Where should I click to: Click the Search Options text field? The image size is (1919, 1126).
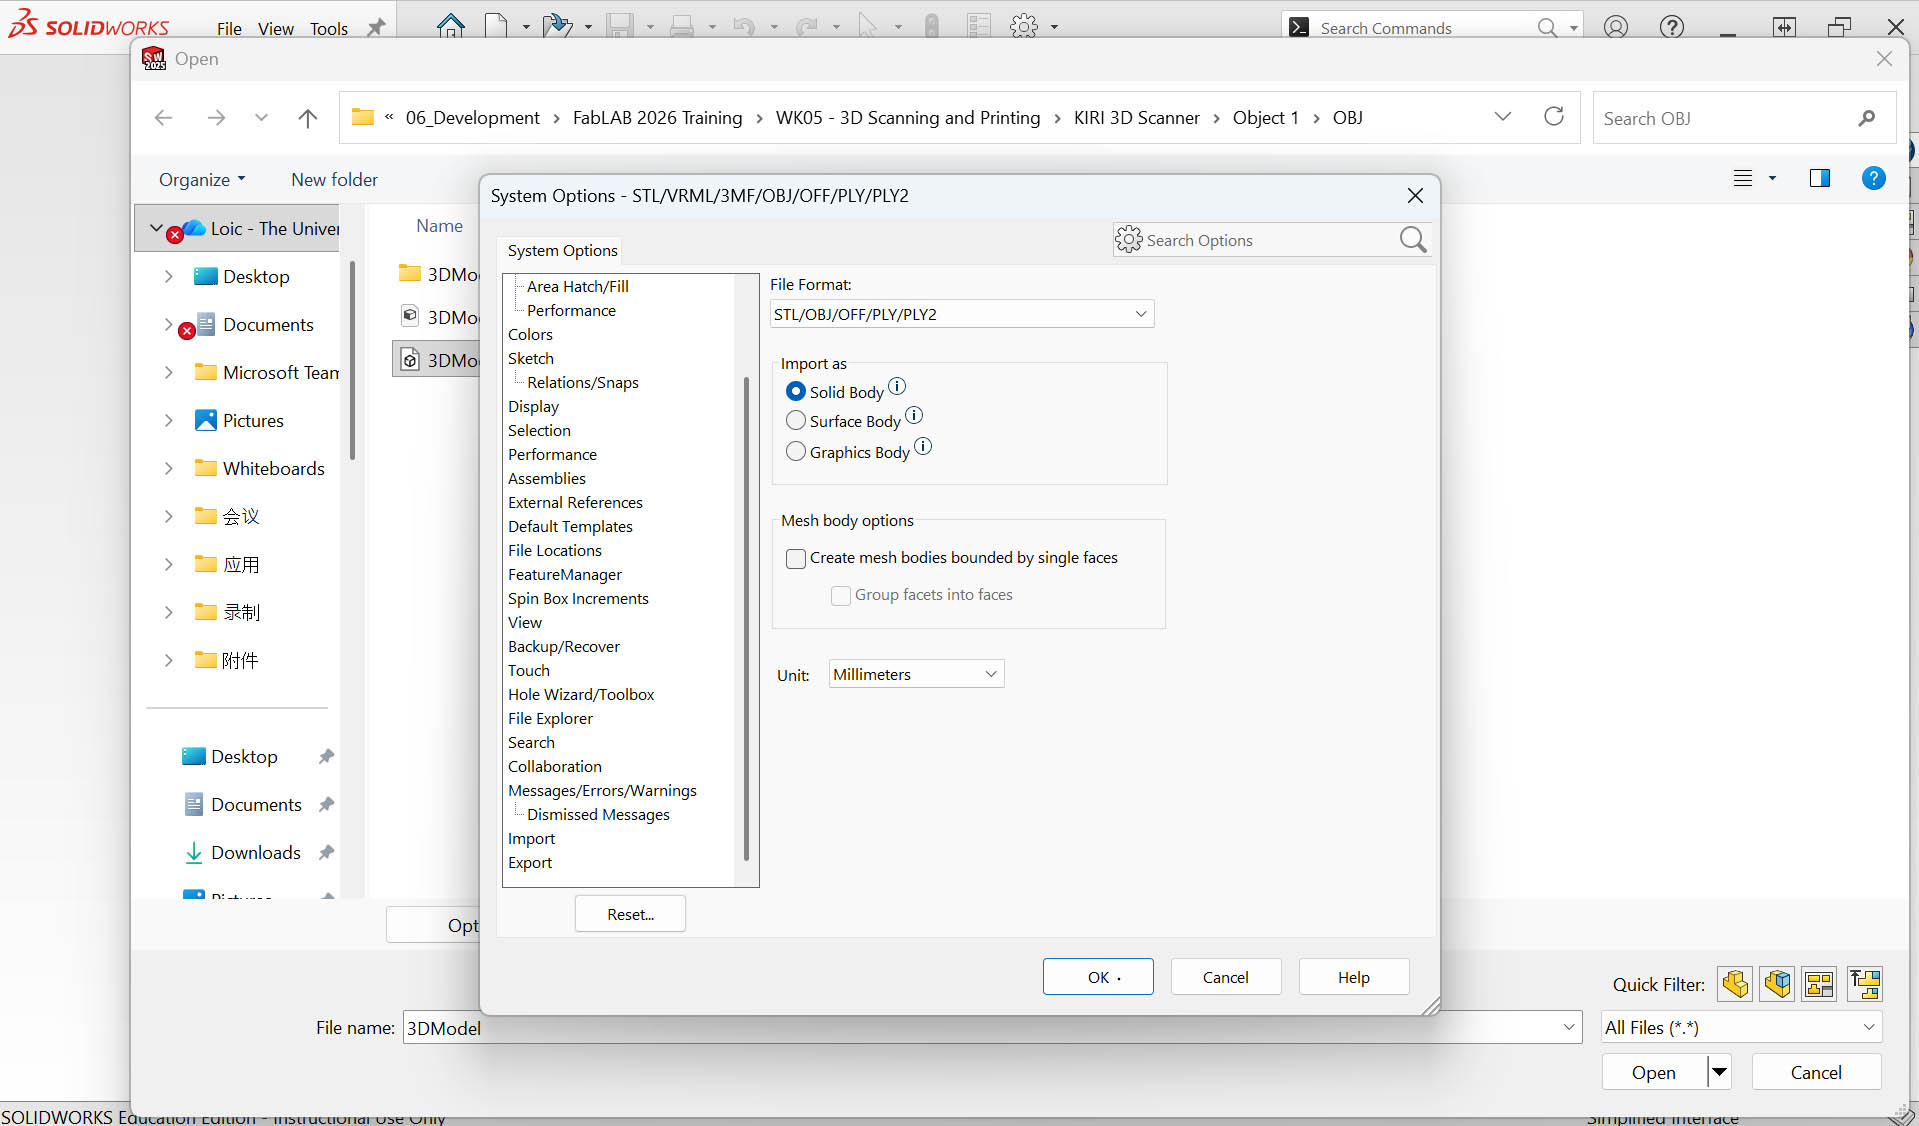point(1271,240)
